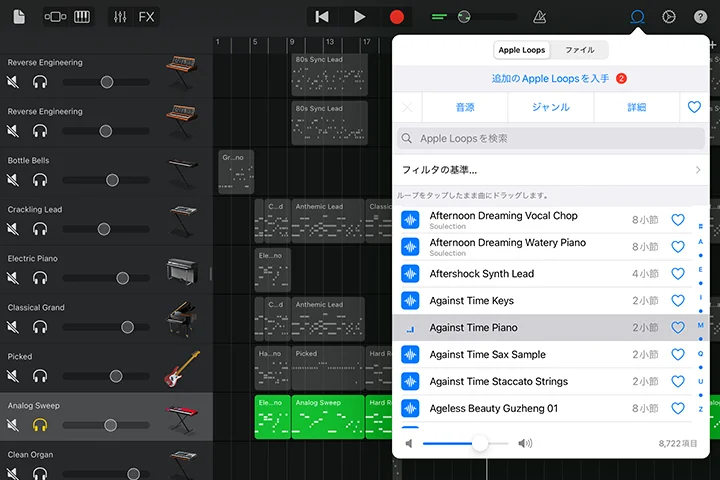Start playback with Play button

tap(360, 17)
